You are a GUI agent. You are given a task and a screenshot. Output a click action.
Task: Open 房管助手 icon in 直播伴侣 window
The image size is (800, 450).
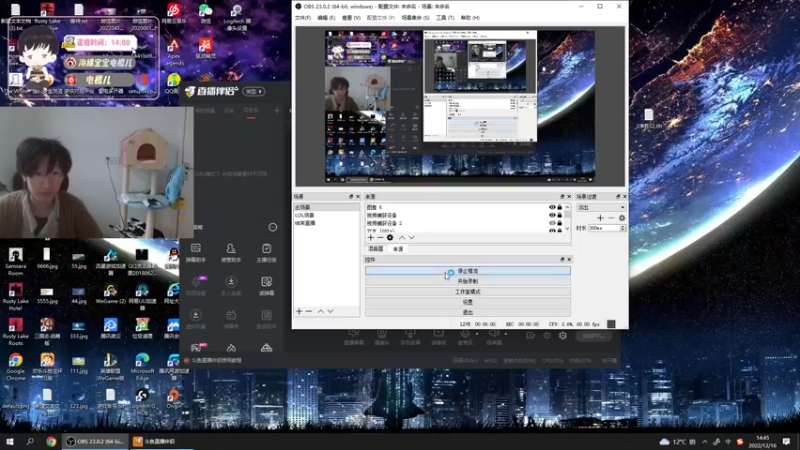pos(231,252)
